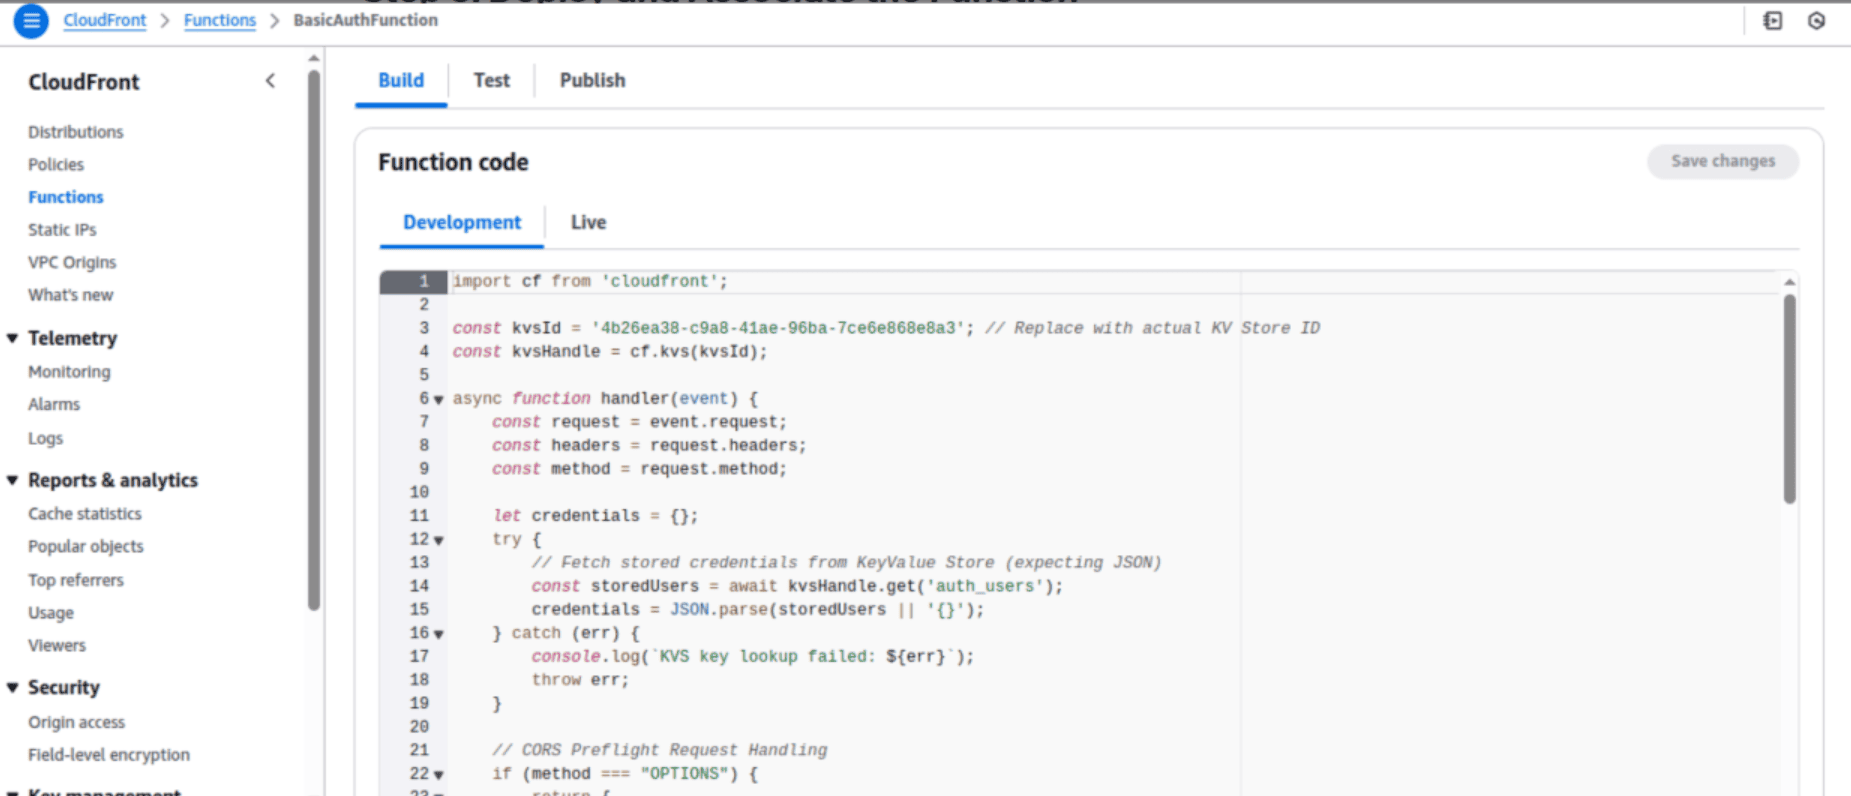
Task: Switch to the Test tab
Action: (x=491, y=80)
